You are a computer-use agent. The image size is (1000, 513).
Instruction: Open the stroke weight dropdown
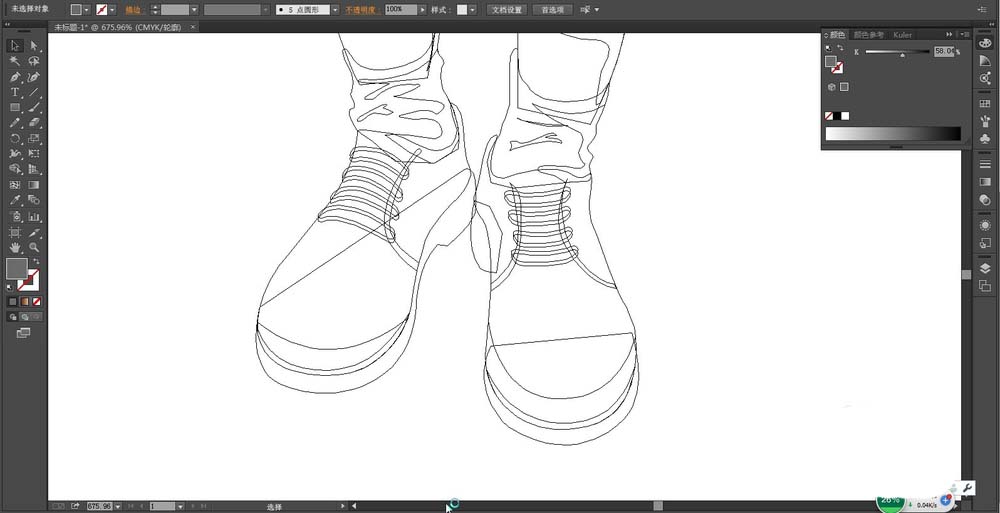coord(194,10)
